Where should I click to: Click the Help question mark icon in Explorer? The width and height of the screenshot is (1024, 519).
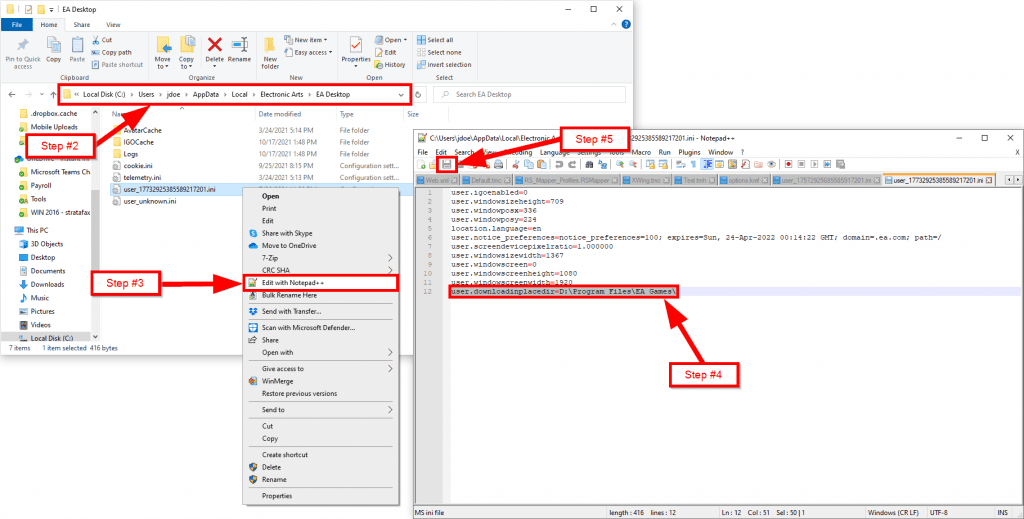click(626, 25)
